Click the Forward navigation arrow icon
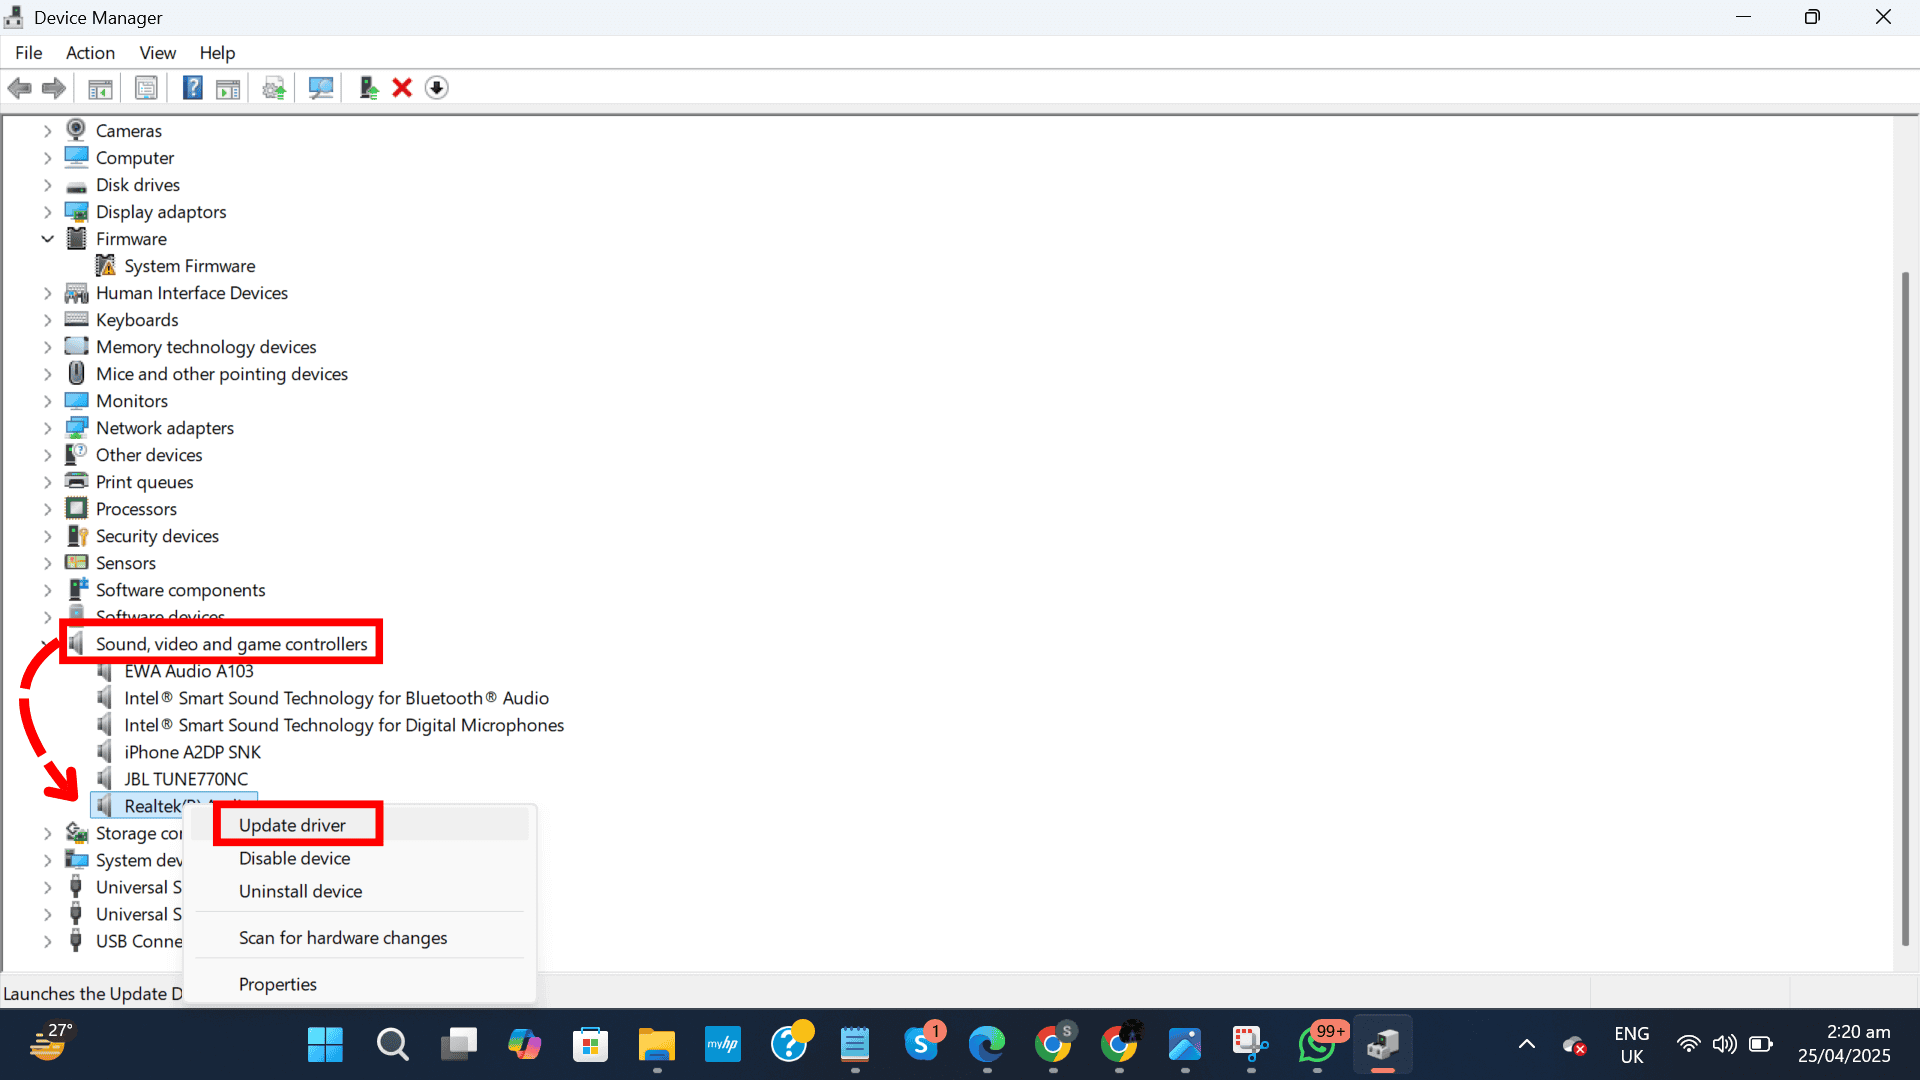This screenshot has width=1920, height=1080. point(53,88)
